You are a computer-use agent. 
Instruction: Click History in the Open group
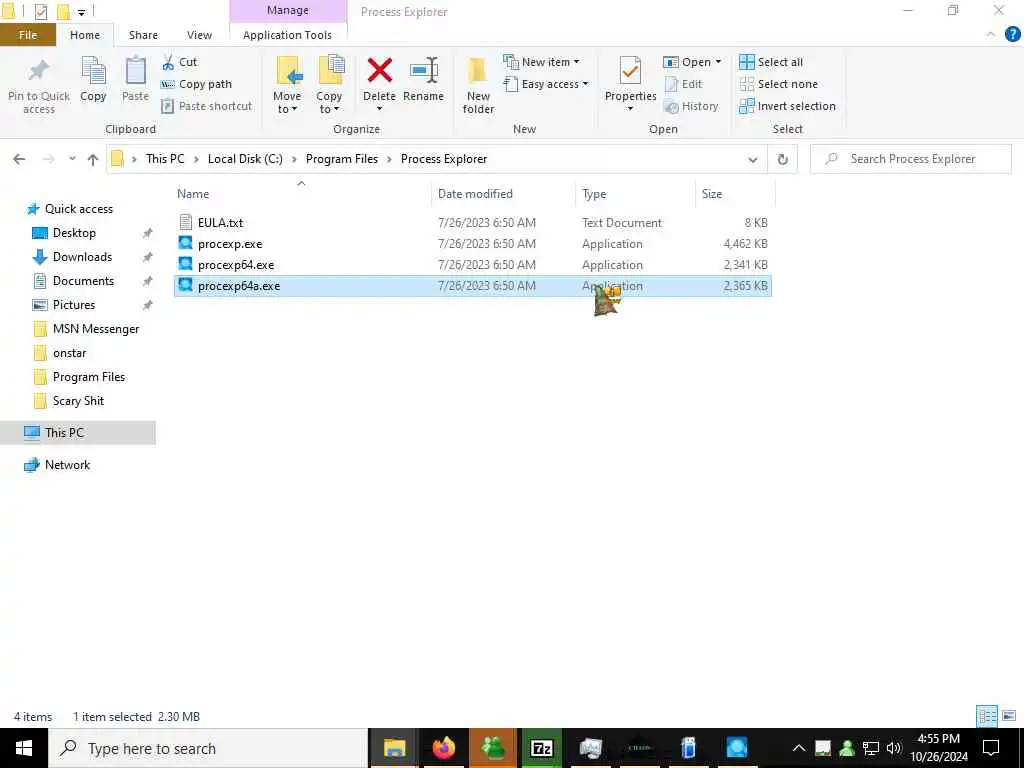[691, 106]
